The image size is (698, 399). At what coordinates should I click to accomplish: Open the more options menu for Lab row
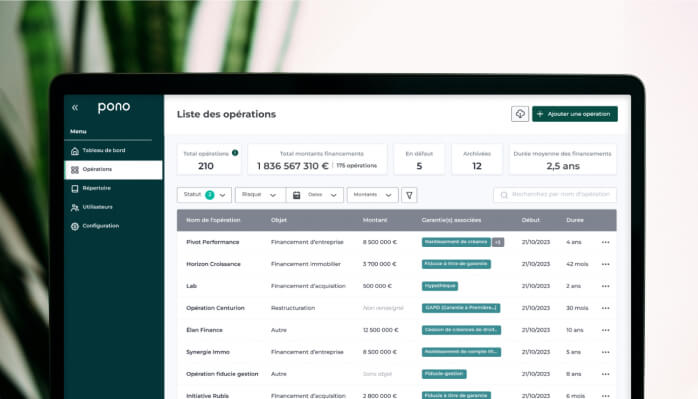(x=605, y=286)
